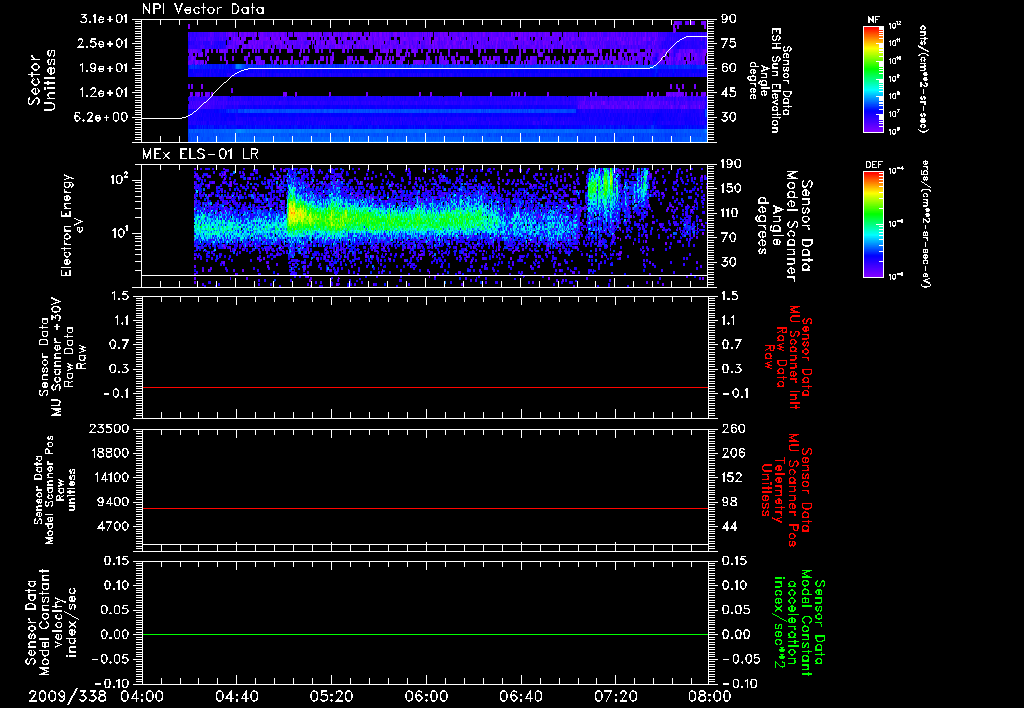The height and width of the screenshot is (708, 1024).
Task: Click the NPI Vector Data panel title
Action: click(203, 9)
